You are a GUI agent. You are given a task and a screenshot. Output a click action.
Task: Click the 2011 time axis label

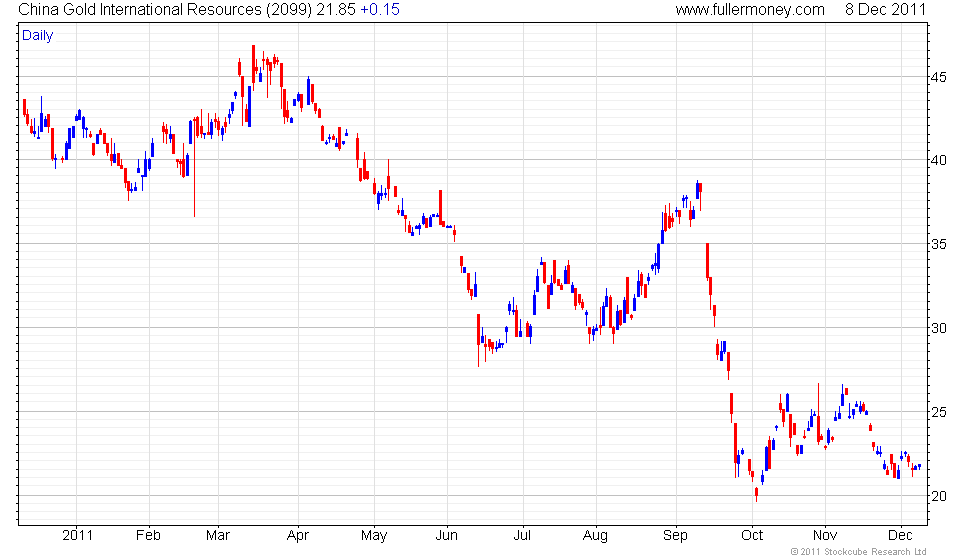click(x=78, y=536)
